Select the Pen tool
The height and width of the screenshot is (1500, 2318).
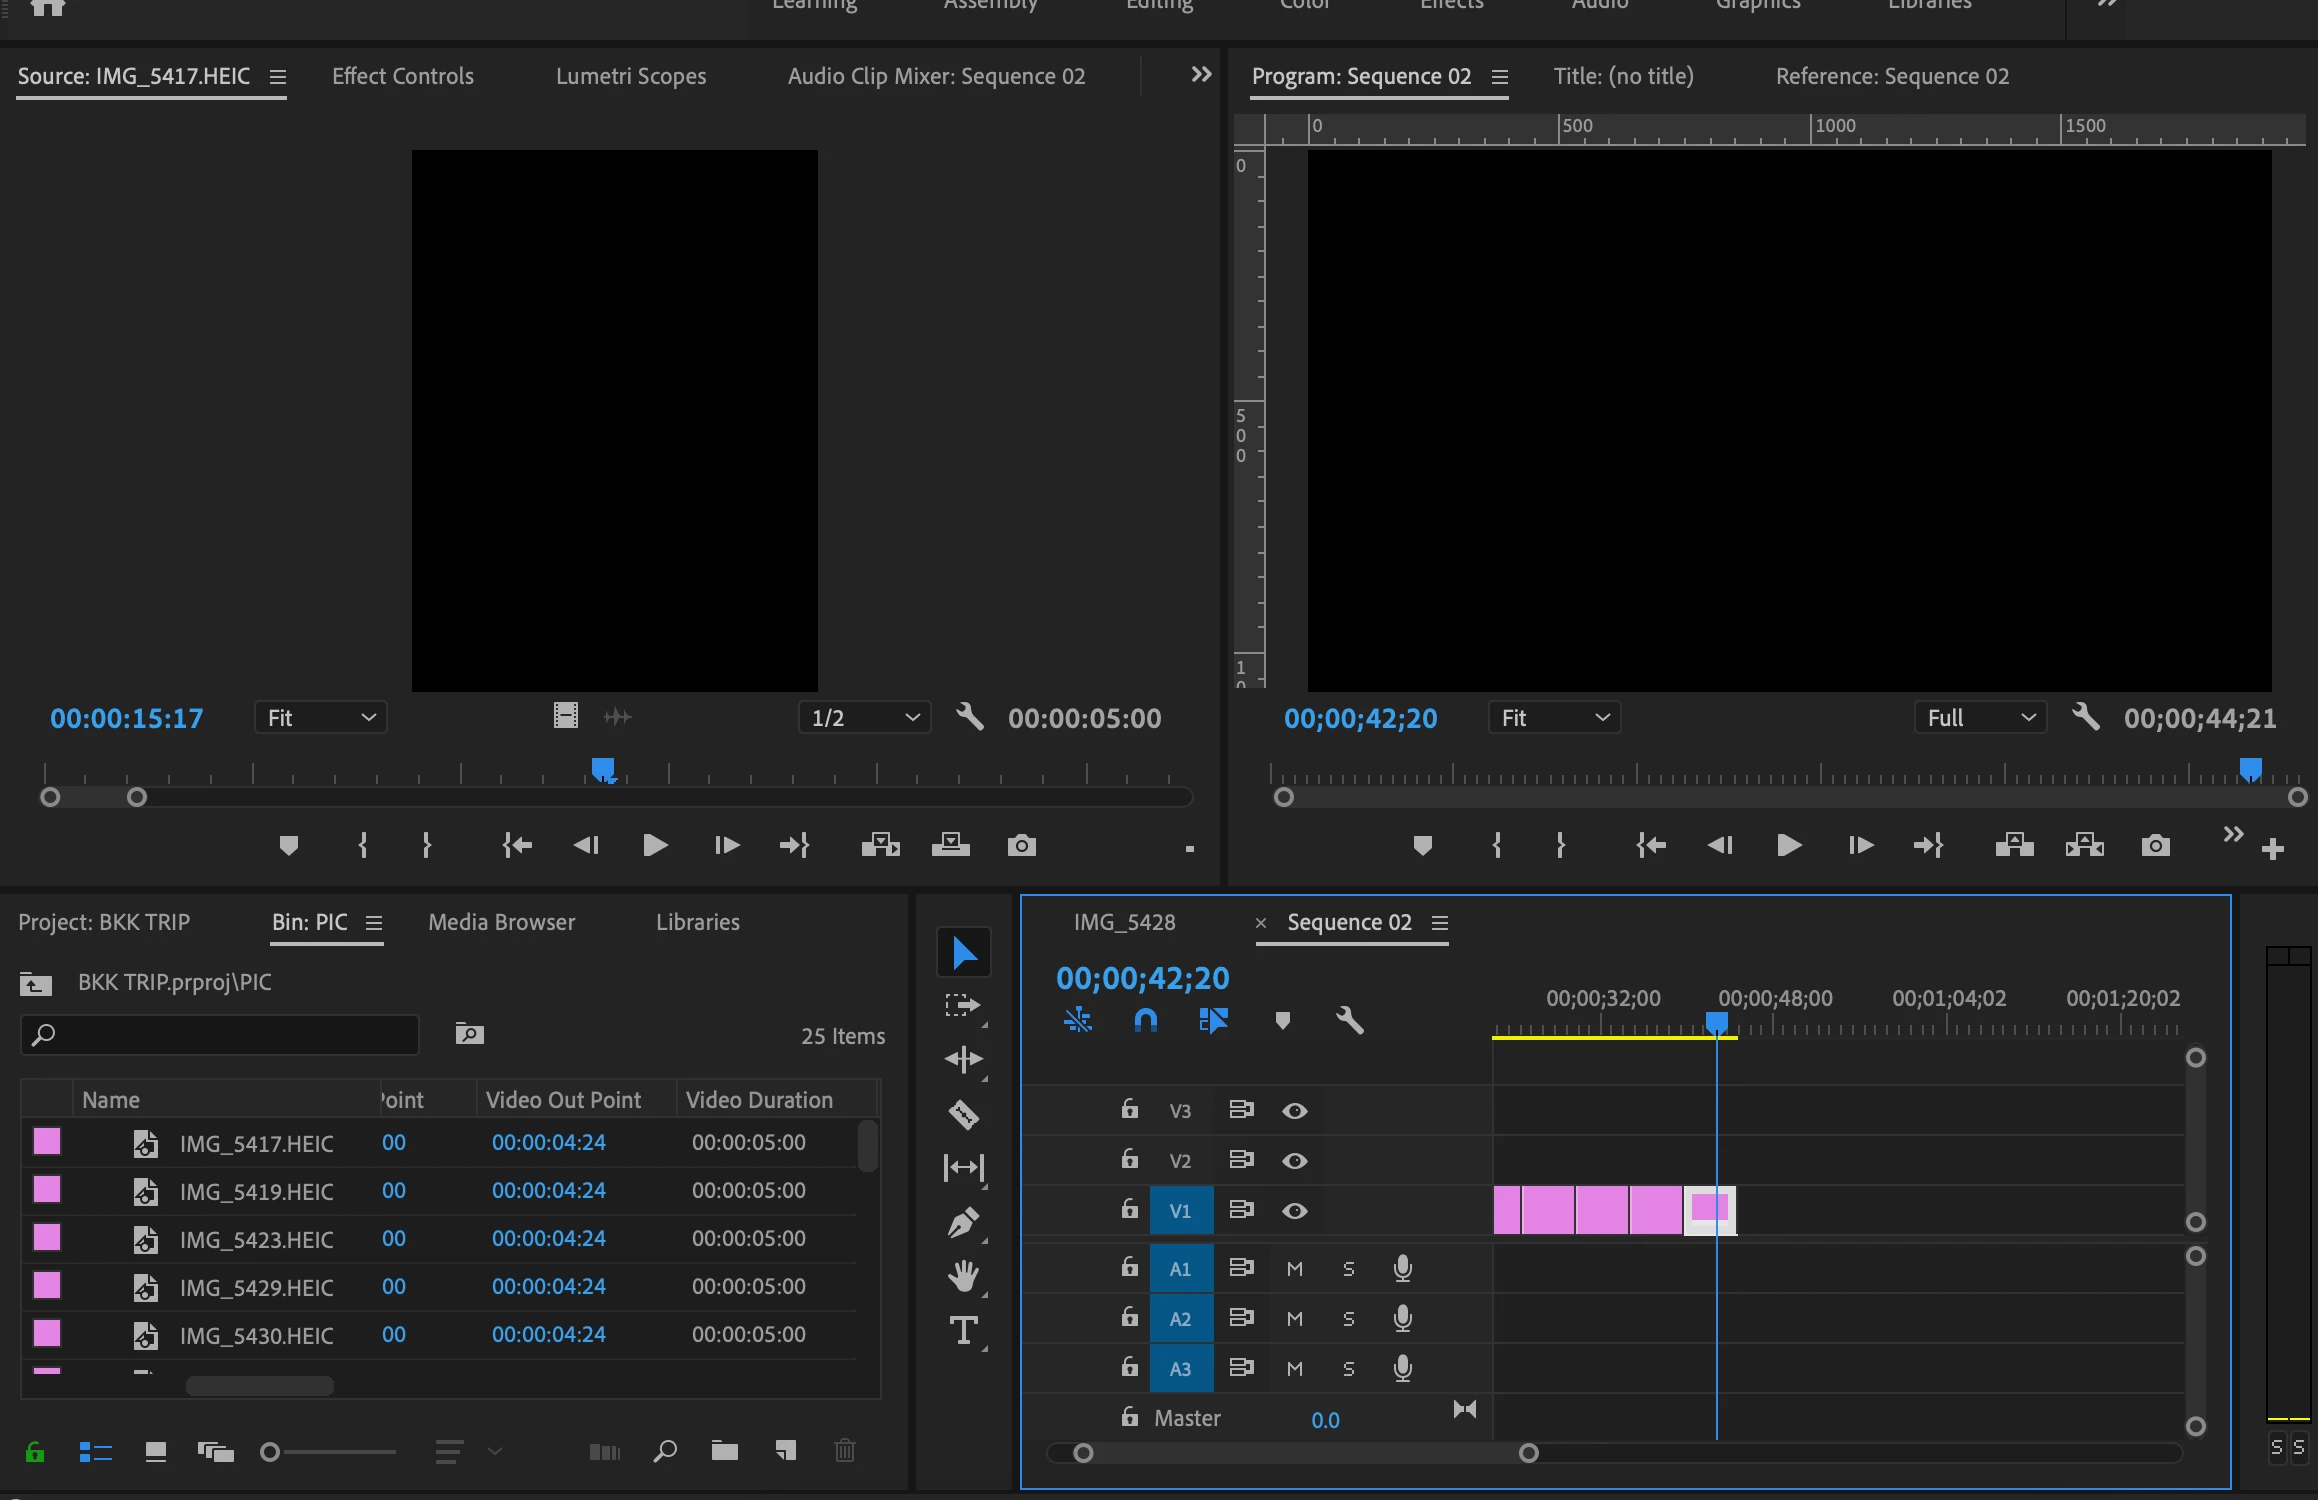tap(963, 1222)
